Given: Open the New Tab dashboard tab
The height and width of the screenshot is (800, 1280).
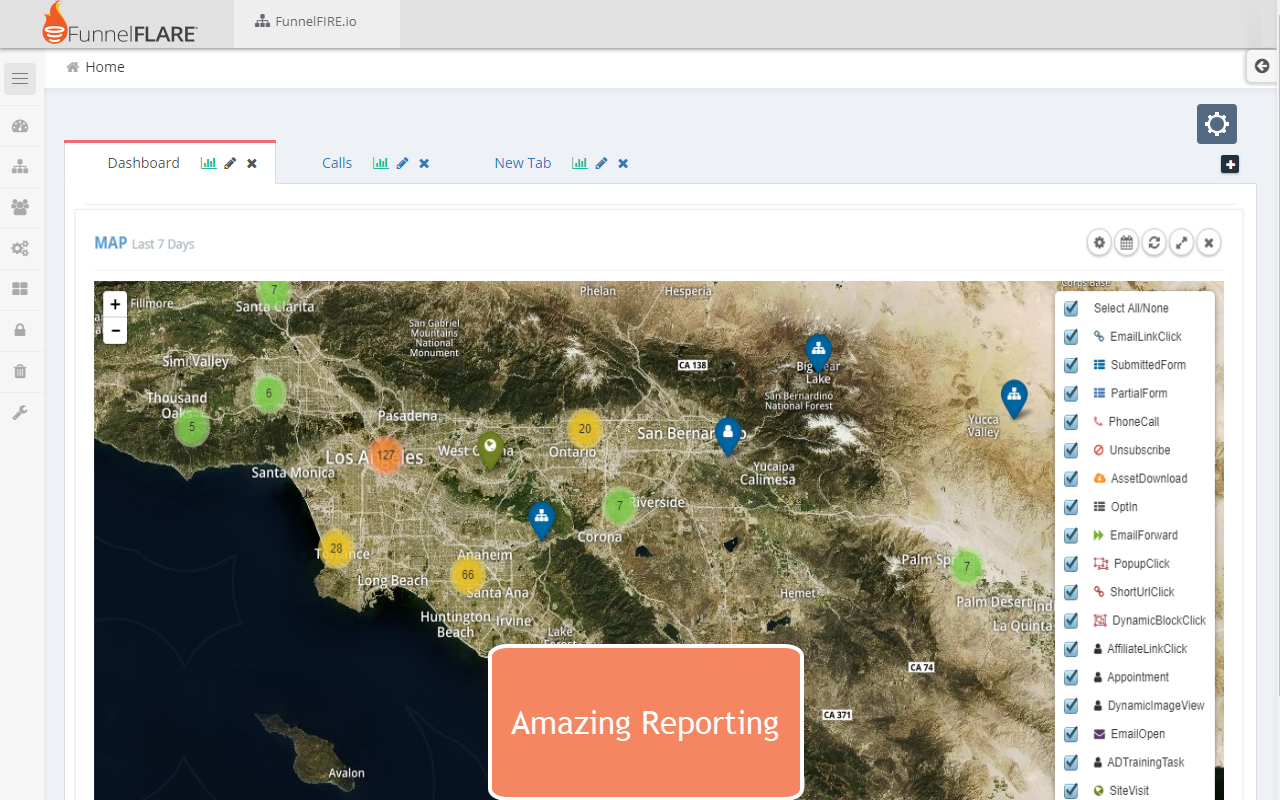Looking at the screenshot, I should [x=522, y=162].
